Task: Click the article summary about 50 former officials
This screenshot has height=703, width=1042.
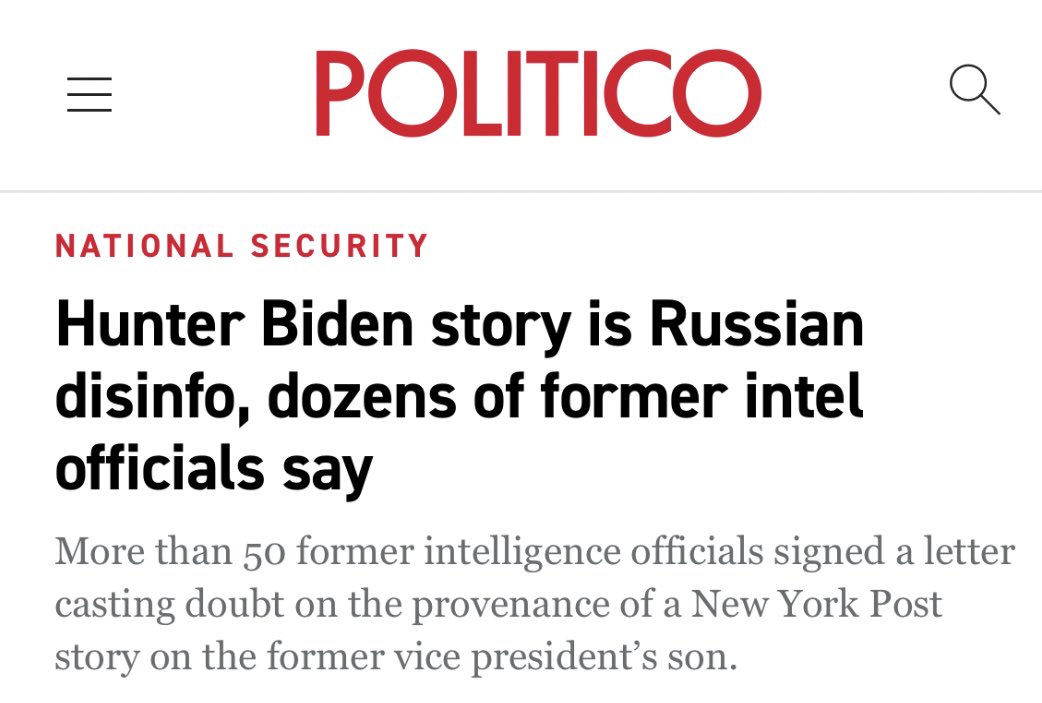Action: pyautogui.click(x=534, y=605)
